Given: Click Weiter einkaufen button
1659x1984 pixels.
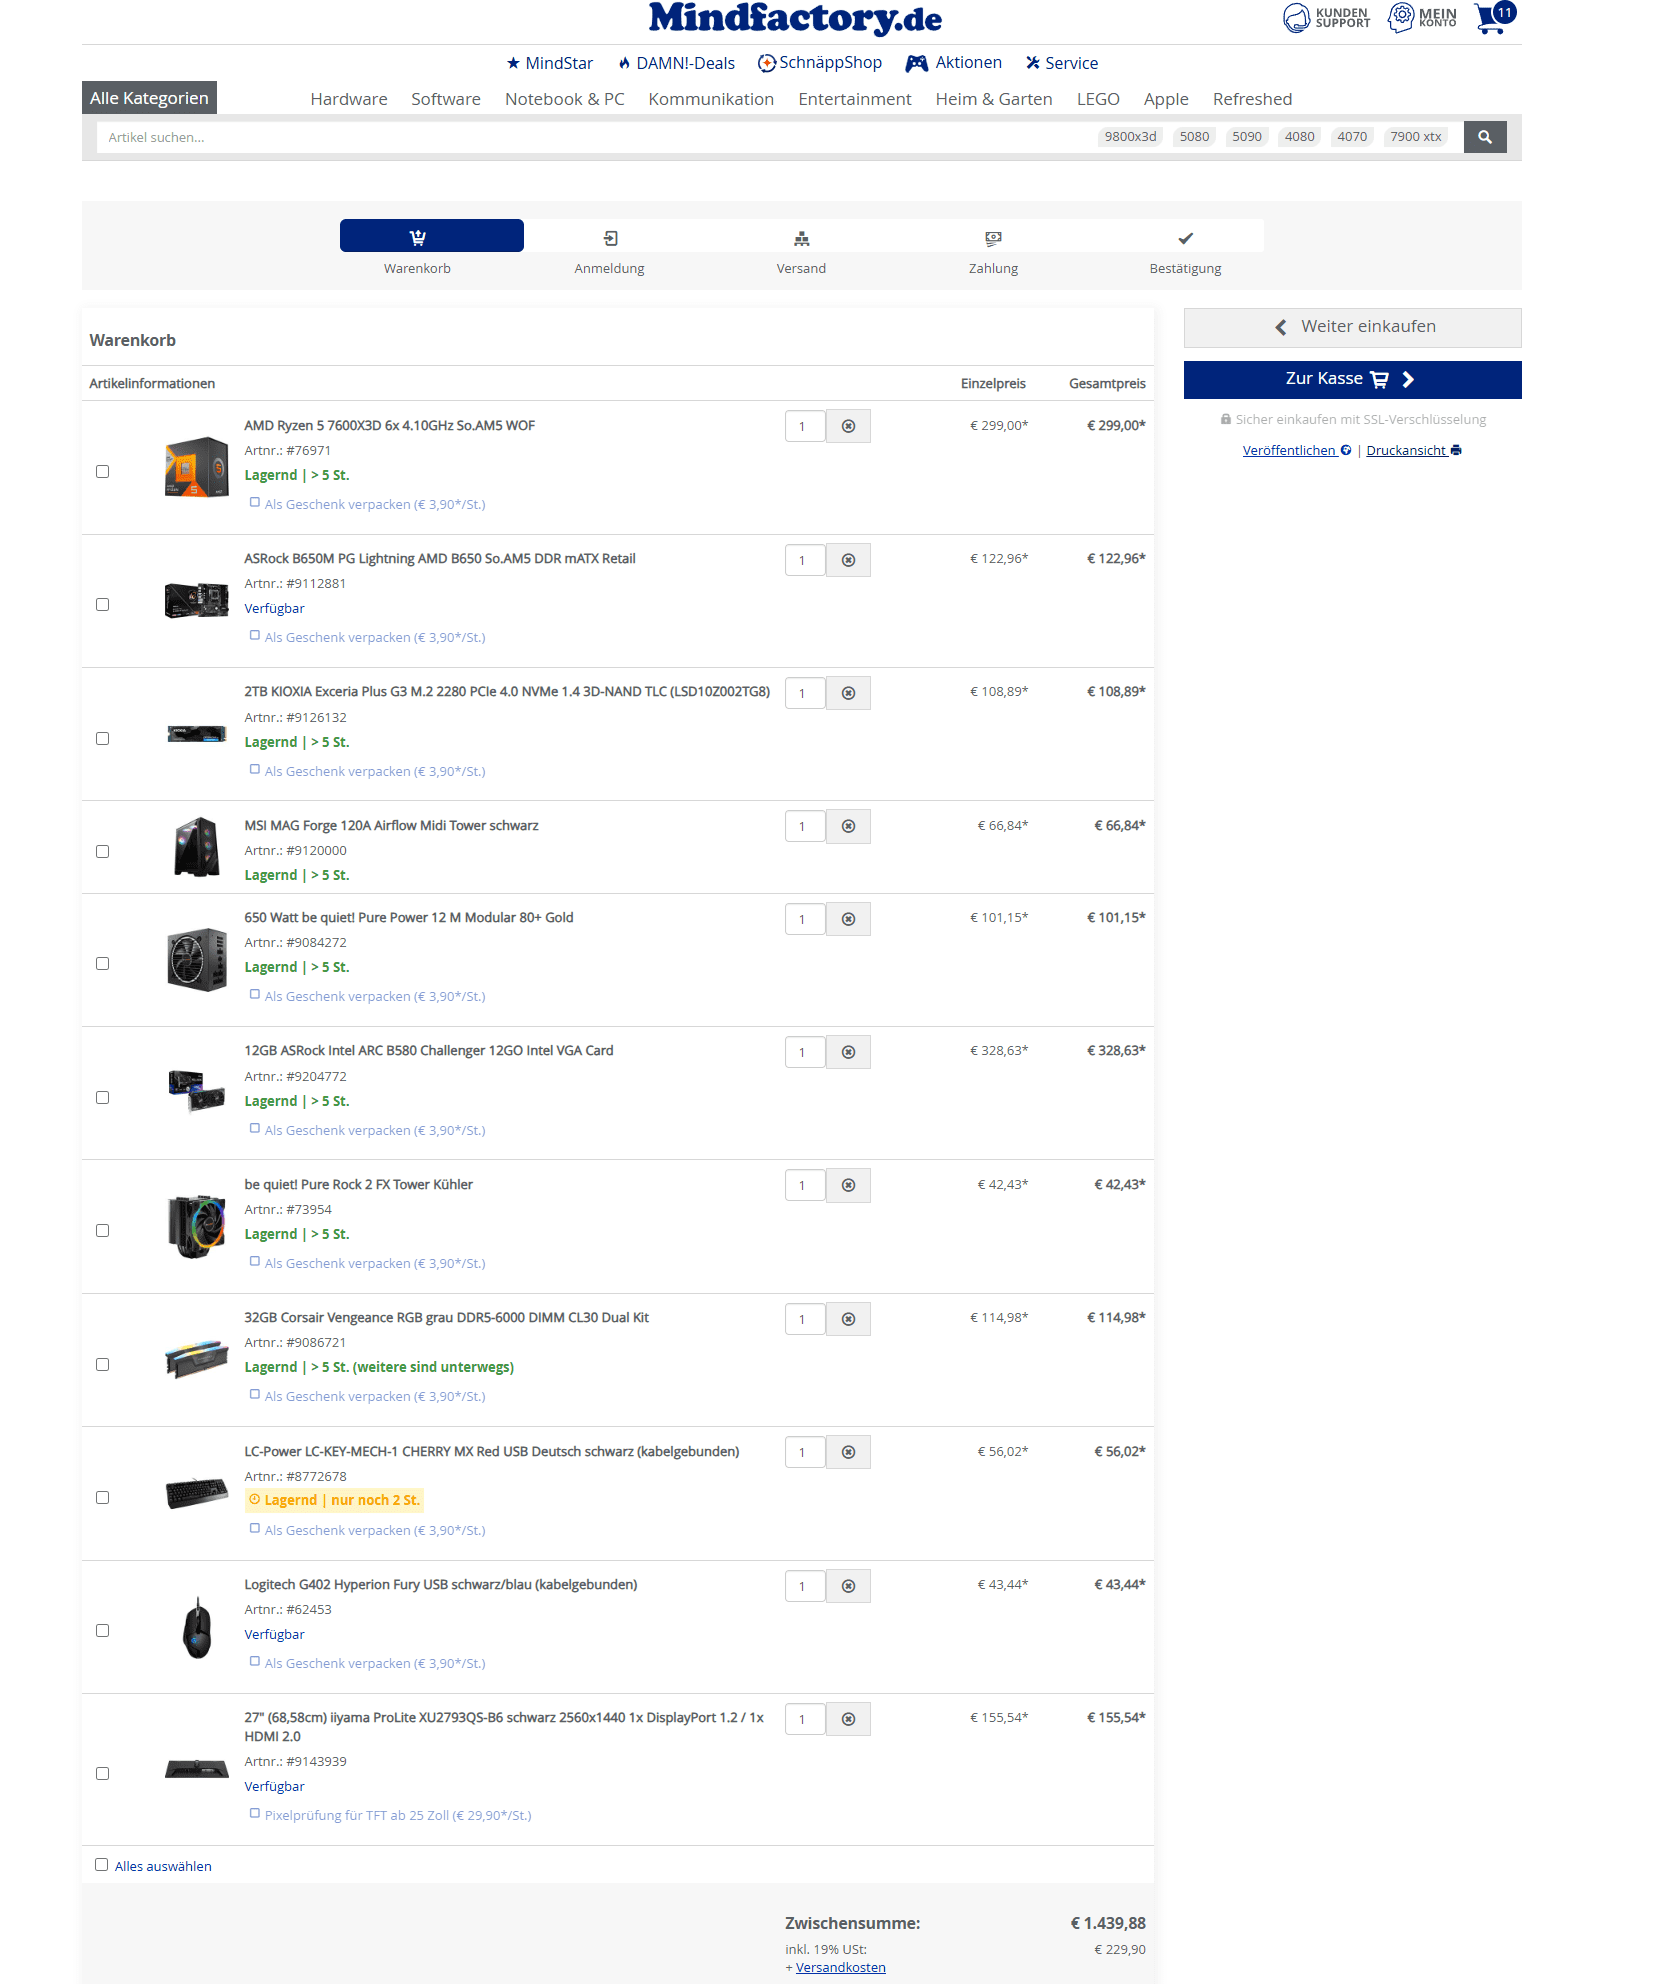Looking at the screenshot, I should pyautogui.click(x=1352, y=327).
